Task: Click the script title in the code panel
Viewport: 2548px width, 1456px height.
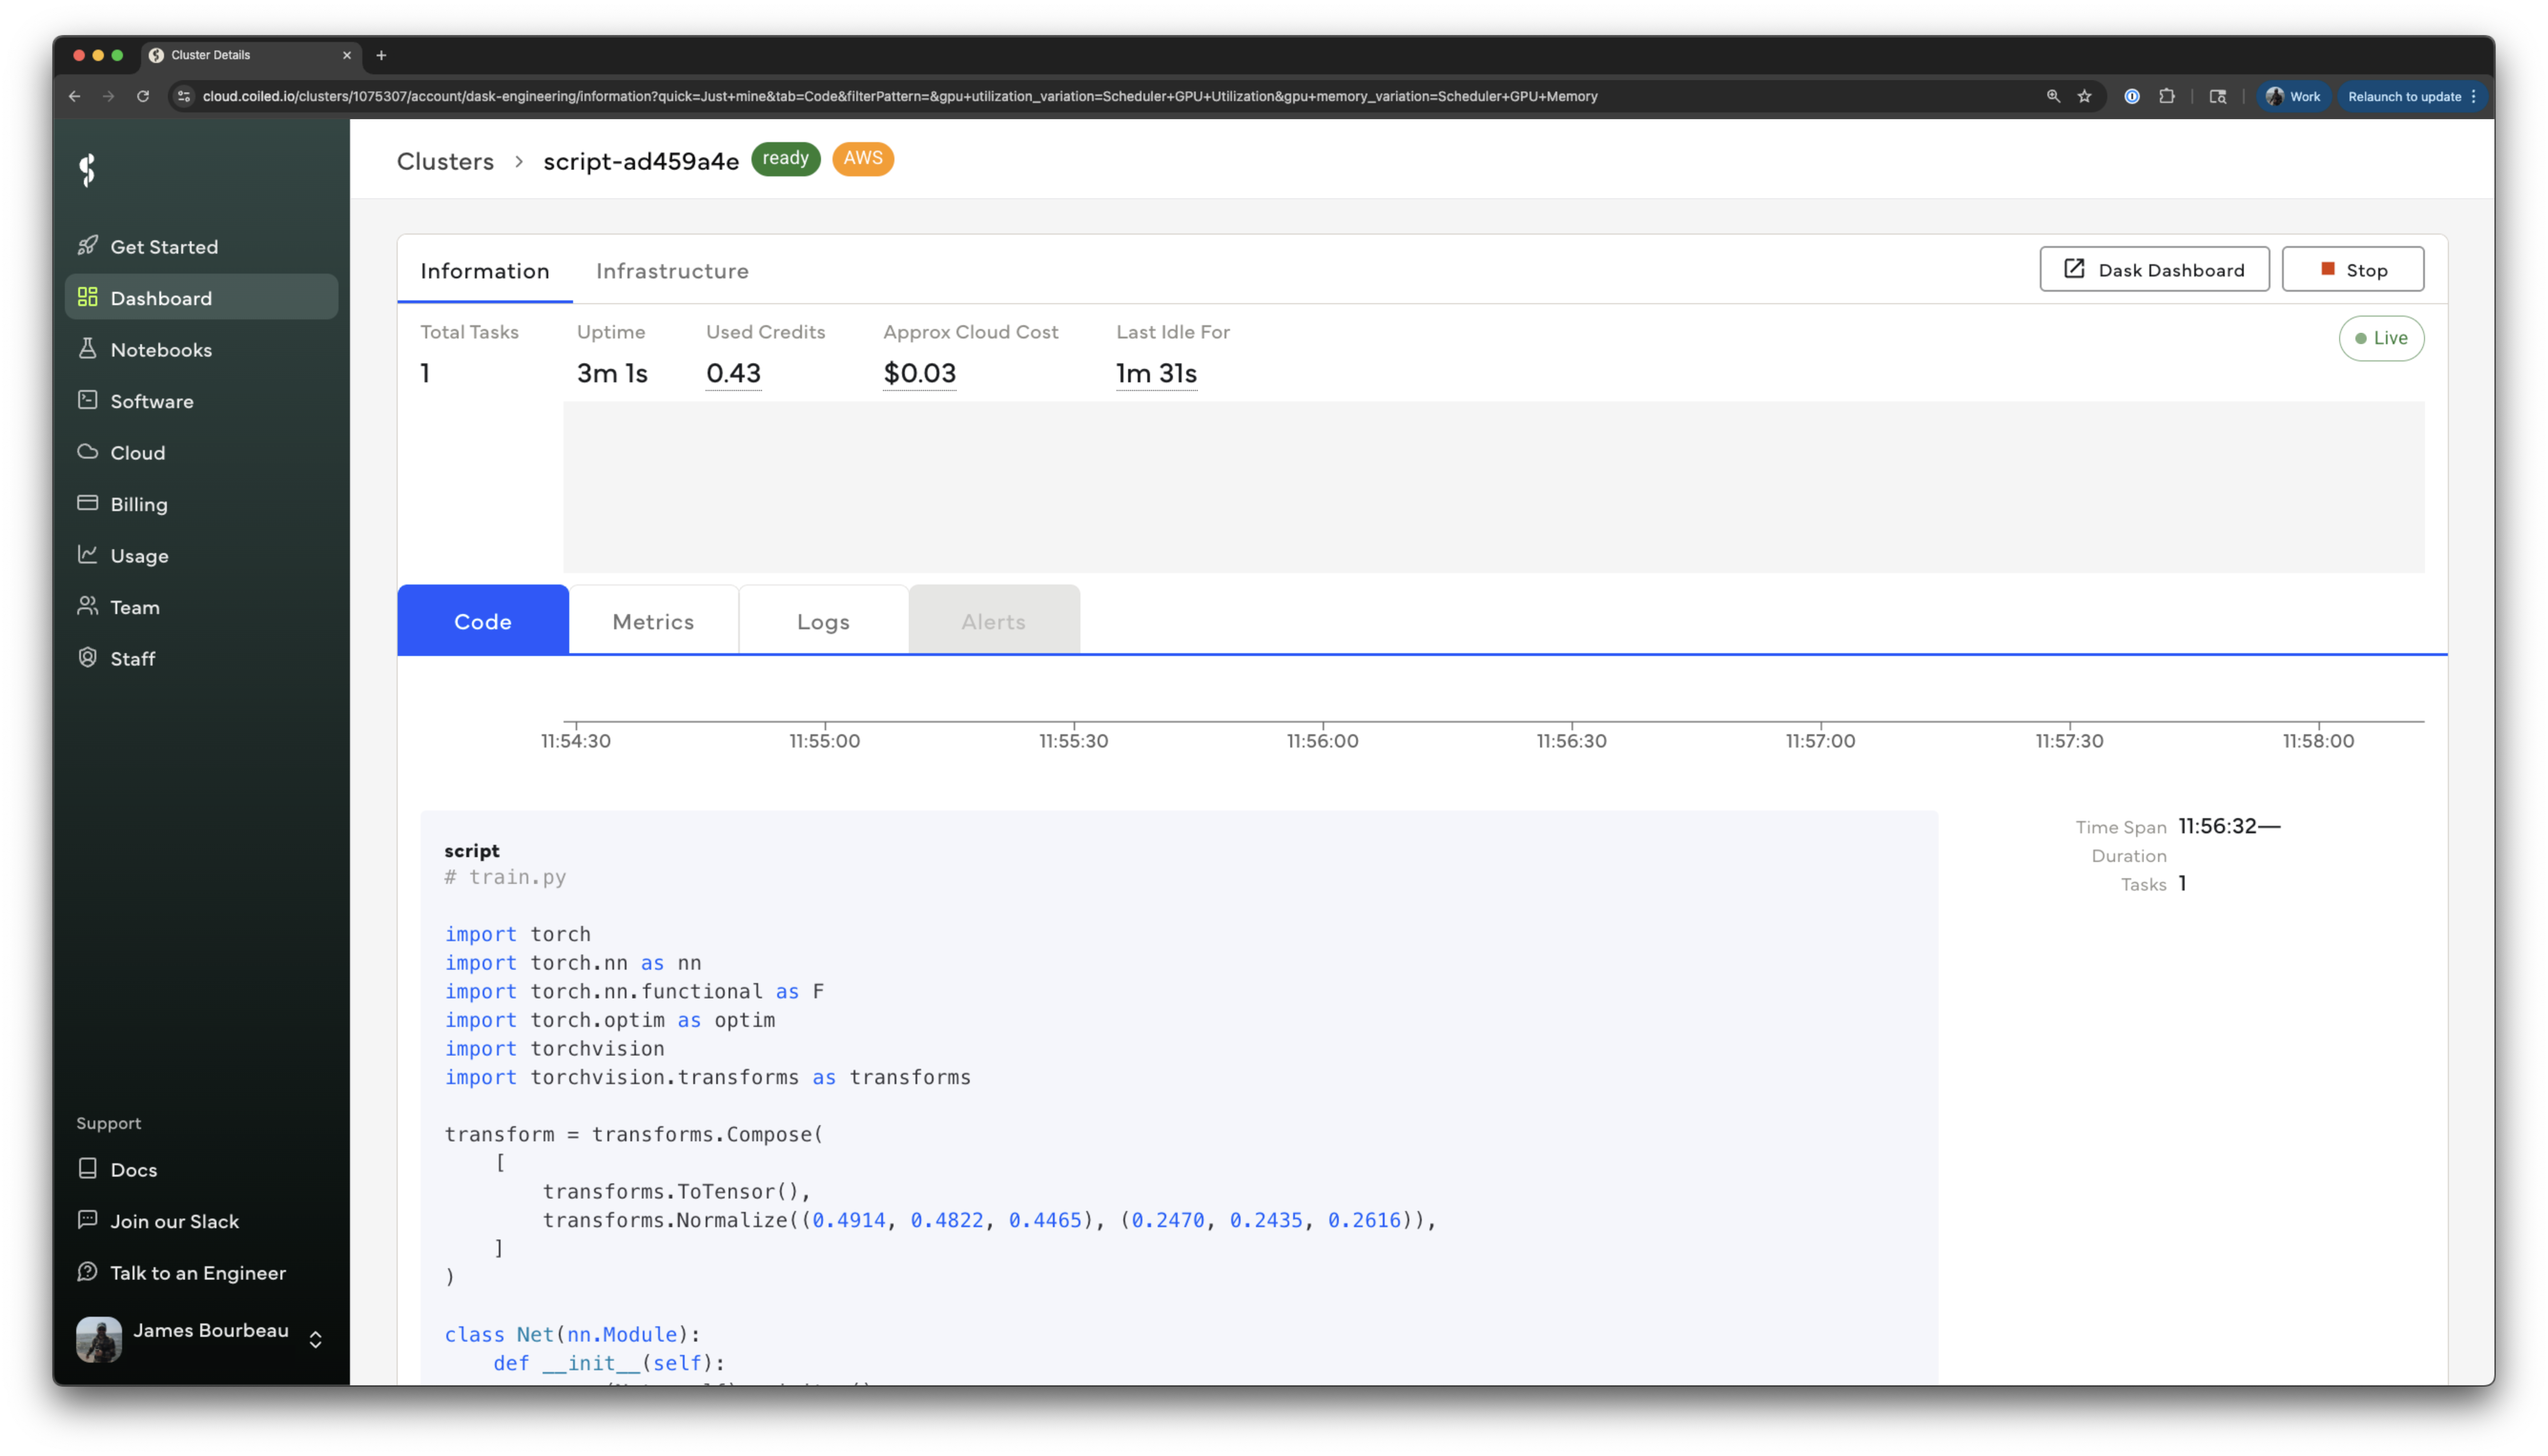Action: click(x=471, y=850)
